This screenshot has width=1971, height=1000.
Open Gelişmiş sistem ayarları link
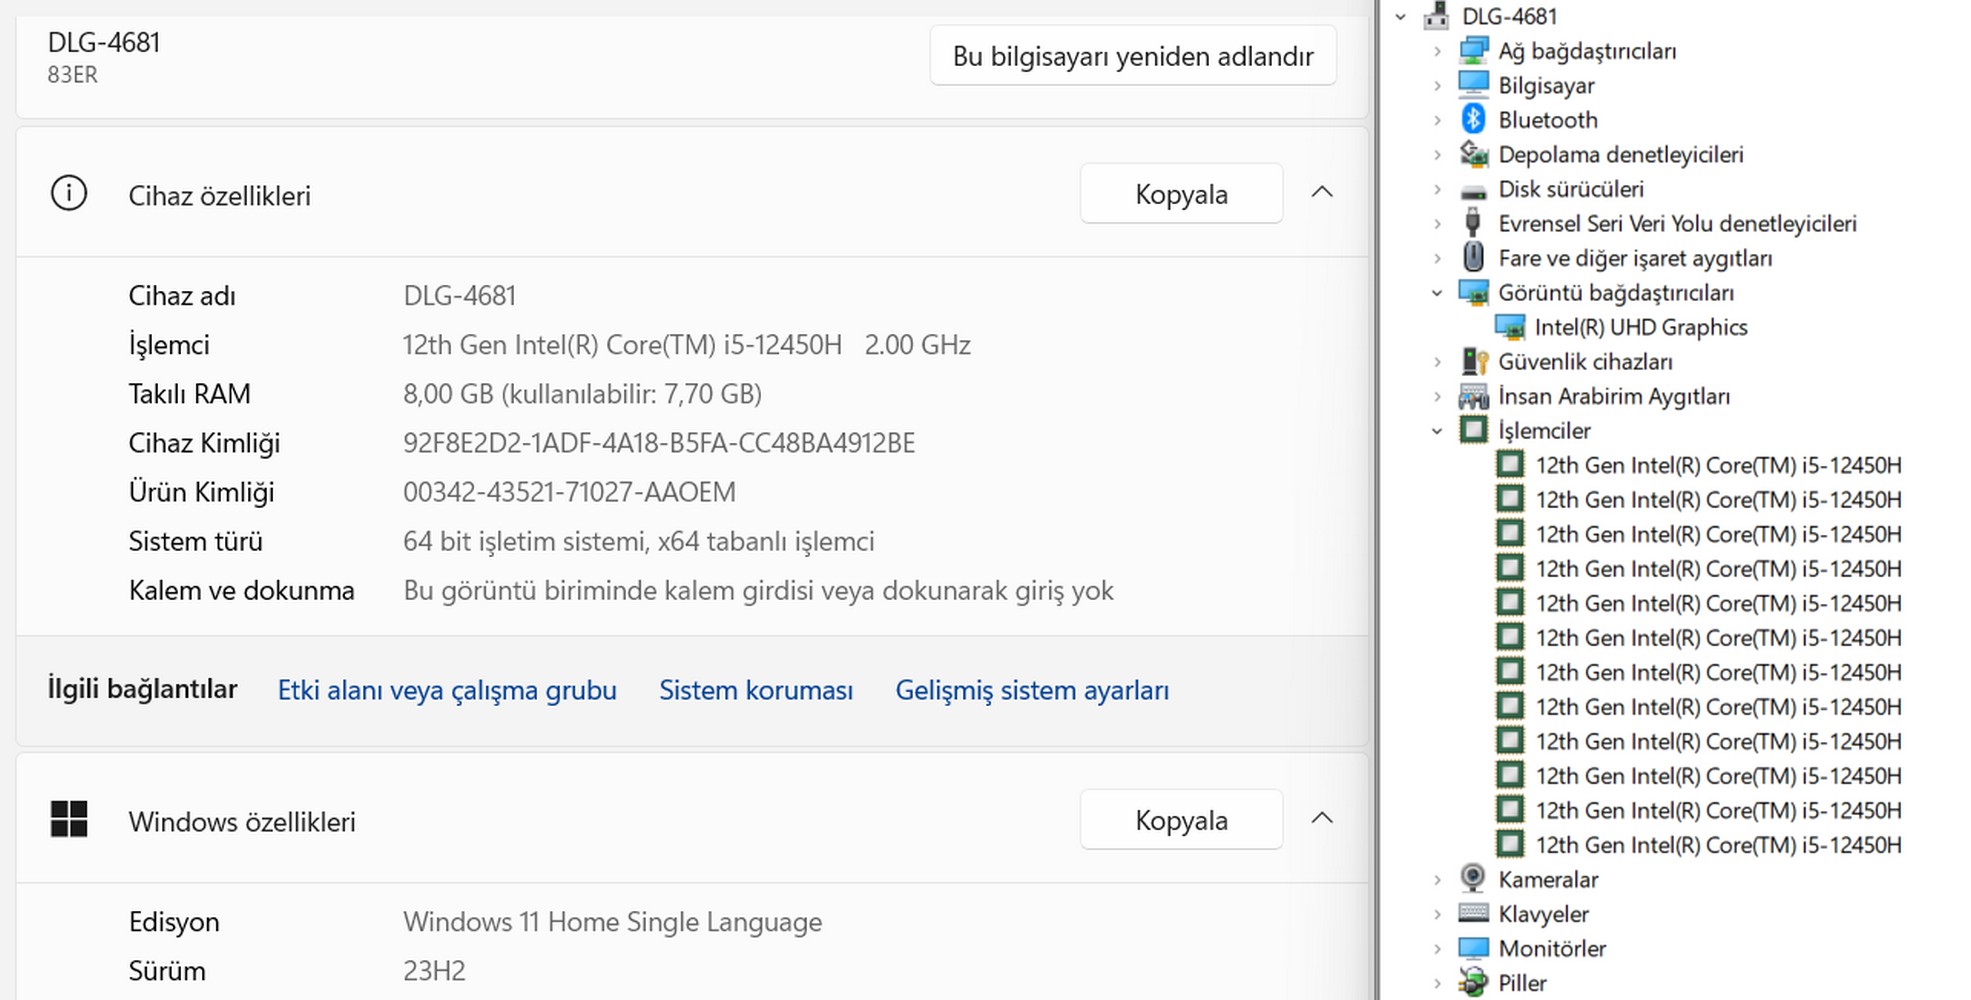(1031, 690)
